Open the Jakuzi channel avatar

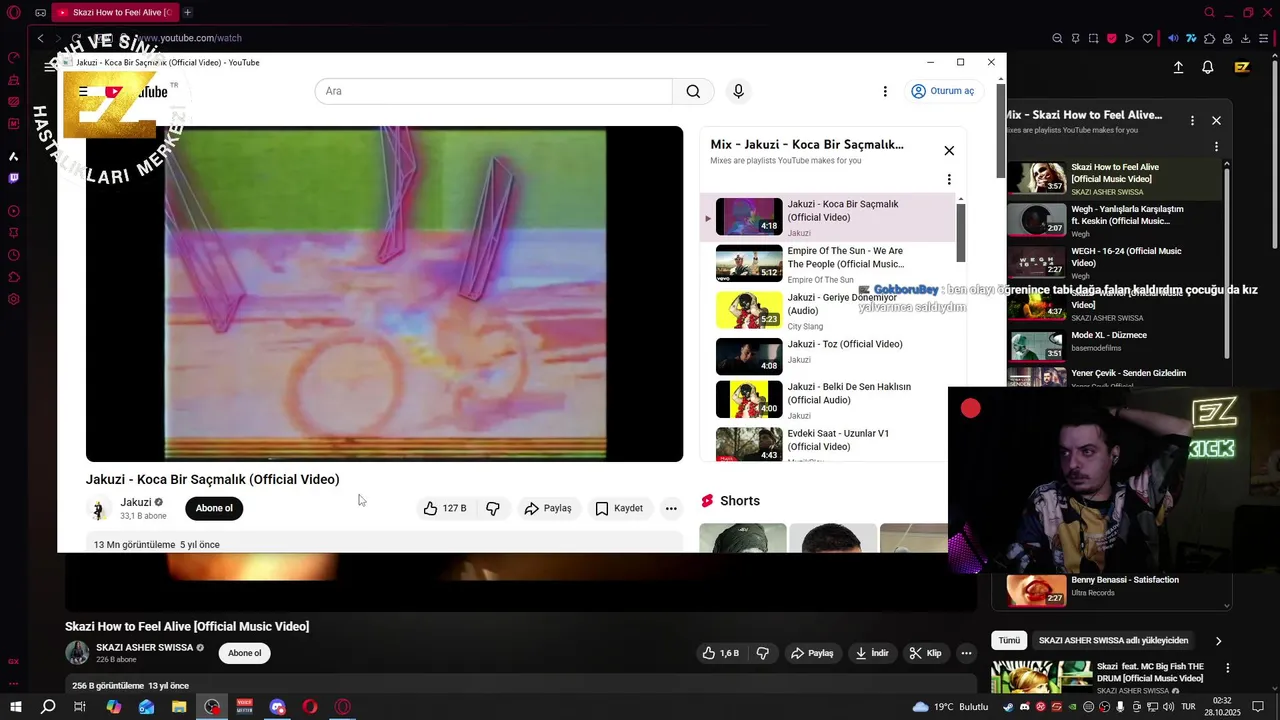pos(98,509)
